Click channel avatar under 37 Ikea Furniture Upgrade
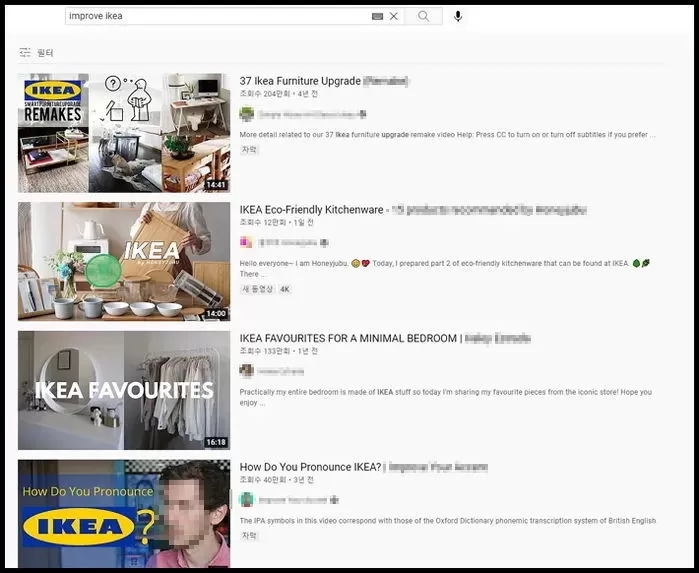The image size is (699, 573). [246, 114]
